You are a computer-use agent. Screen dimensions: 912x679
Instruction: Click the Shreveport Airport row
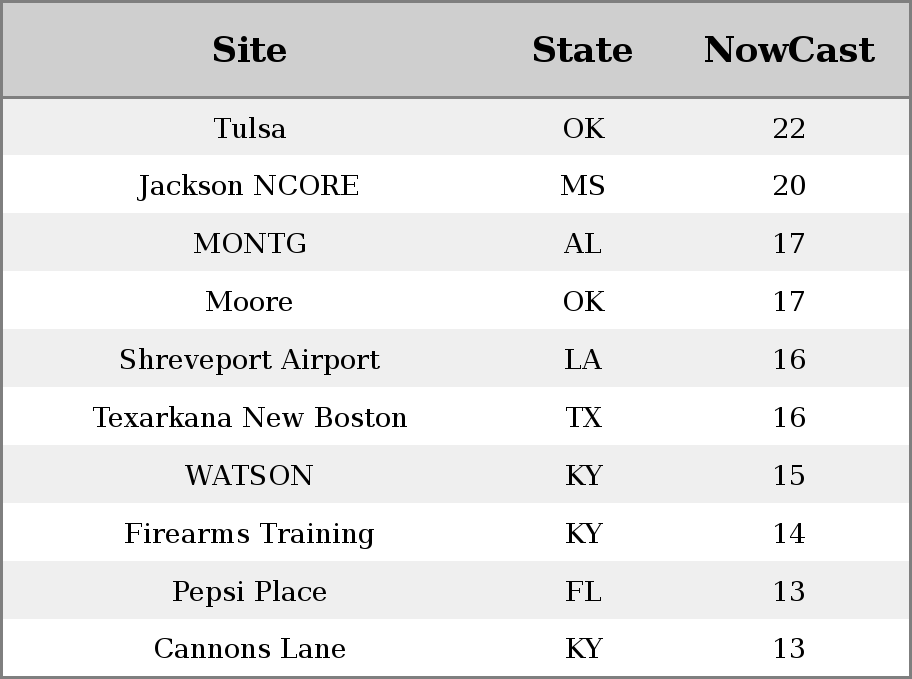tap(456, 358)
